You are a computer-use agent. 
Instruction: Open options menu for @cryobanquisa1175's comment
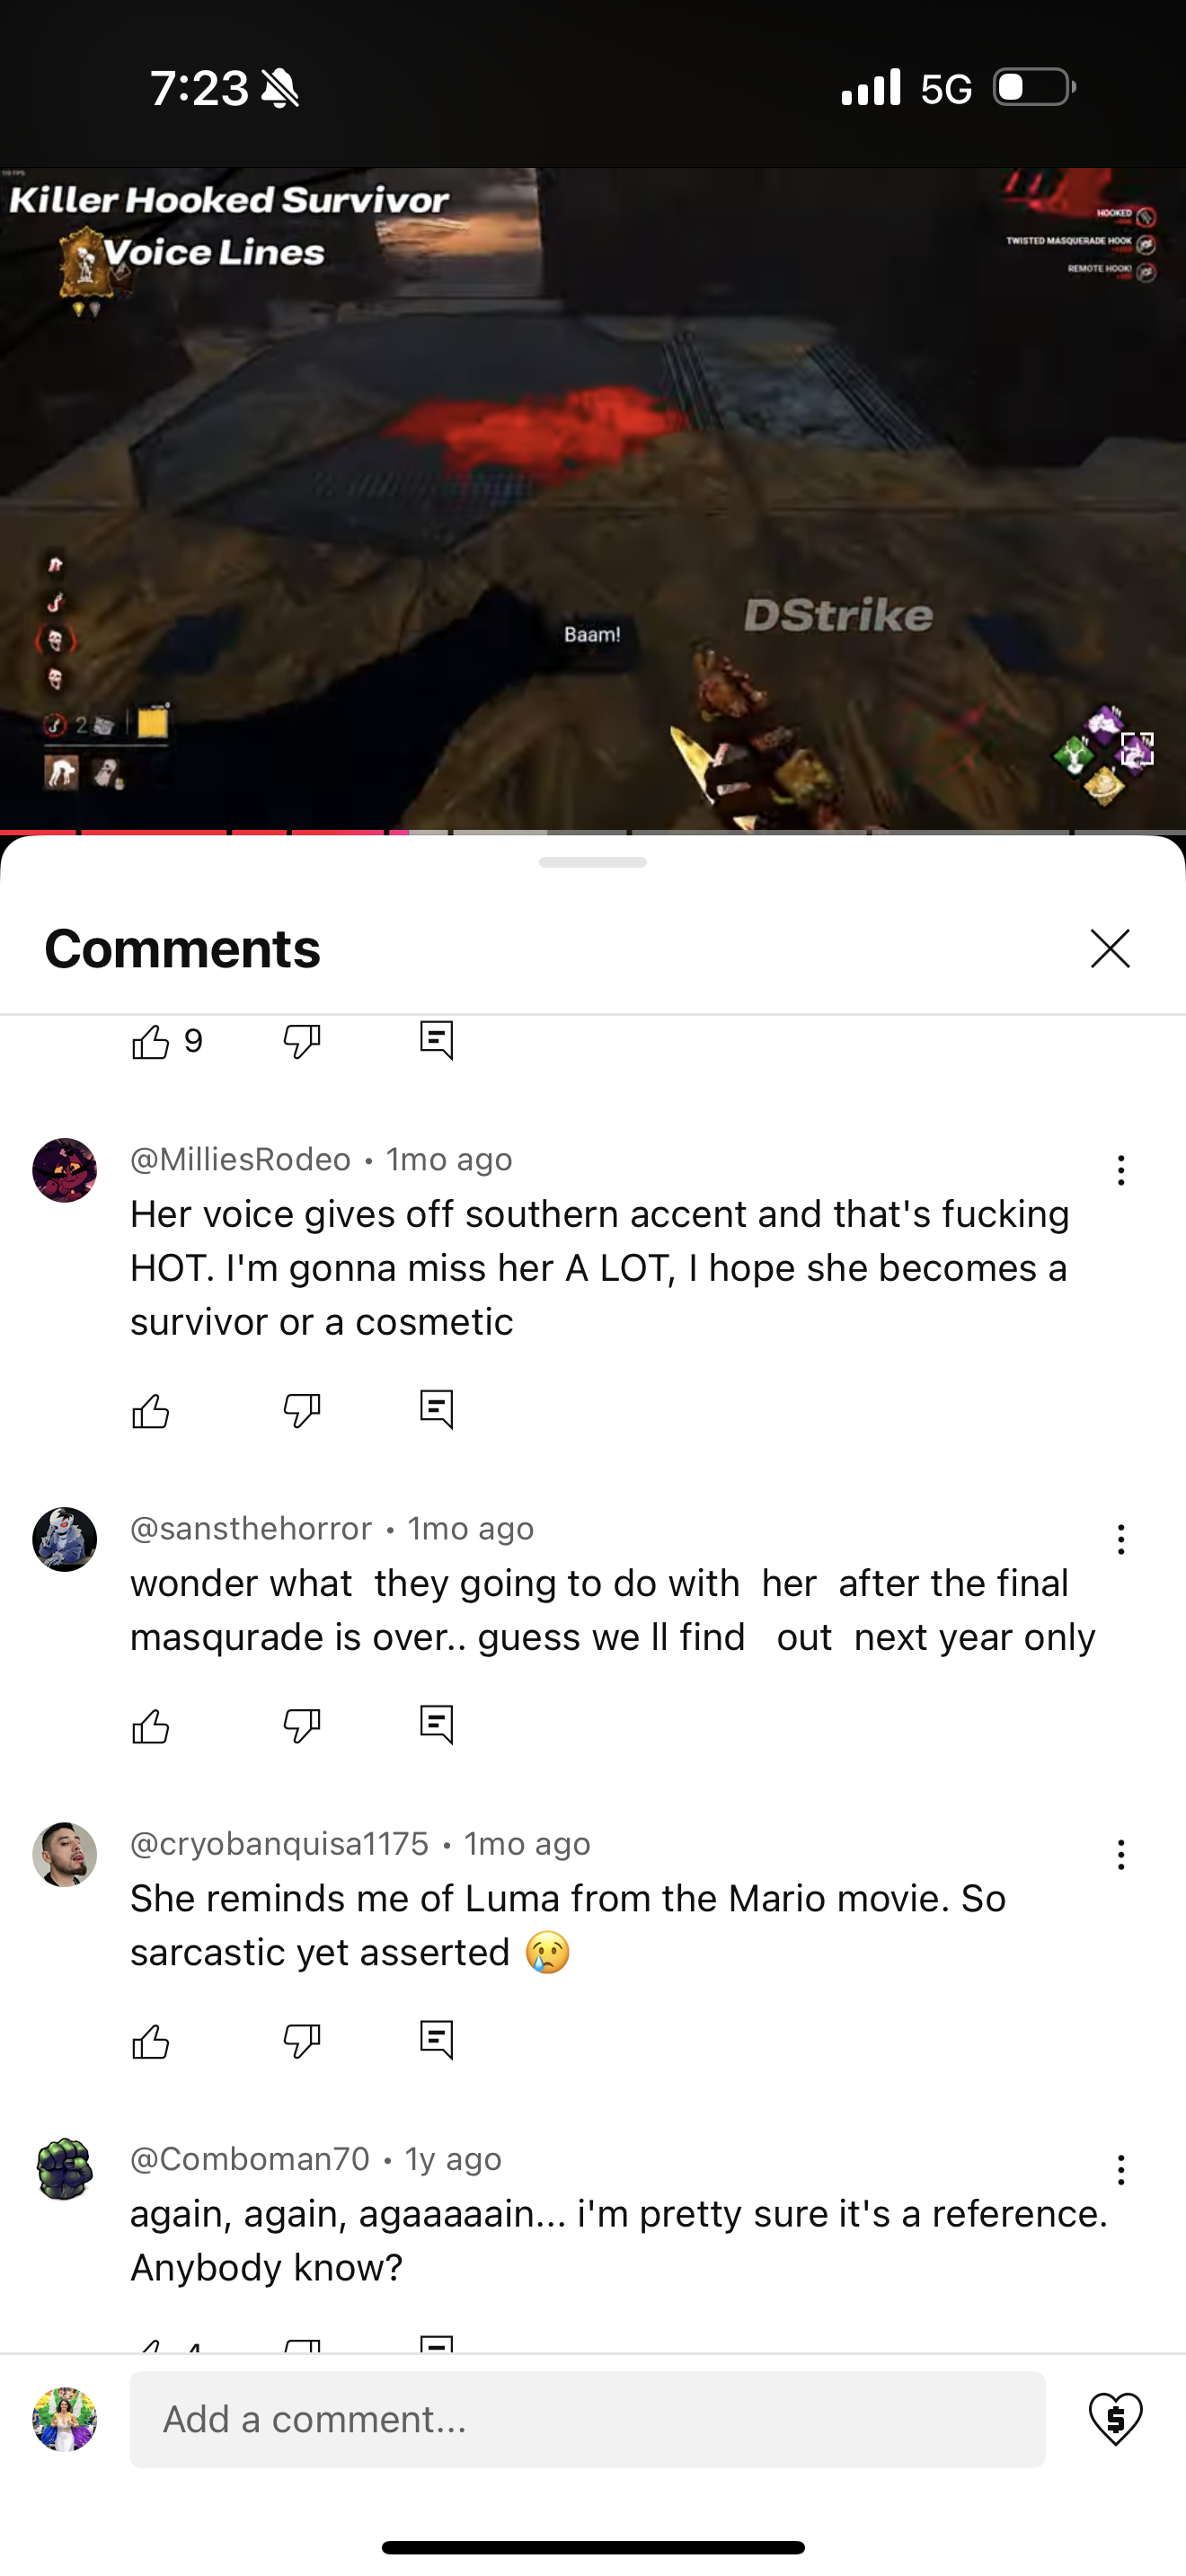click(x=1121, y=1855)
